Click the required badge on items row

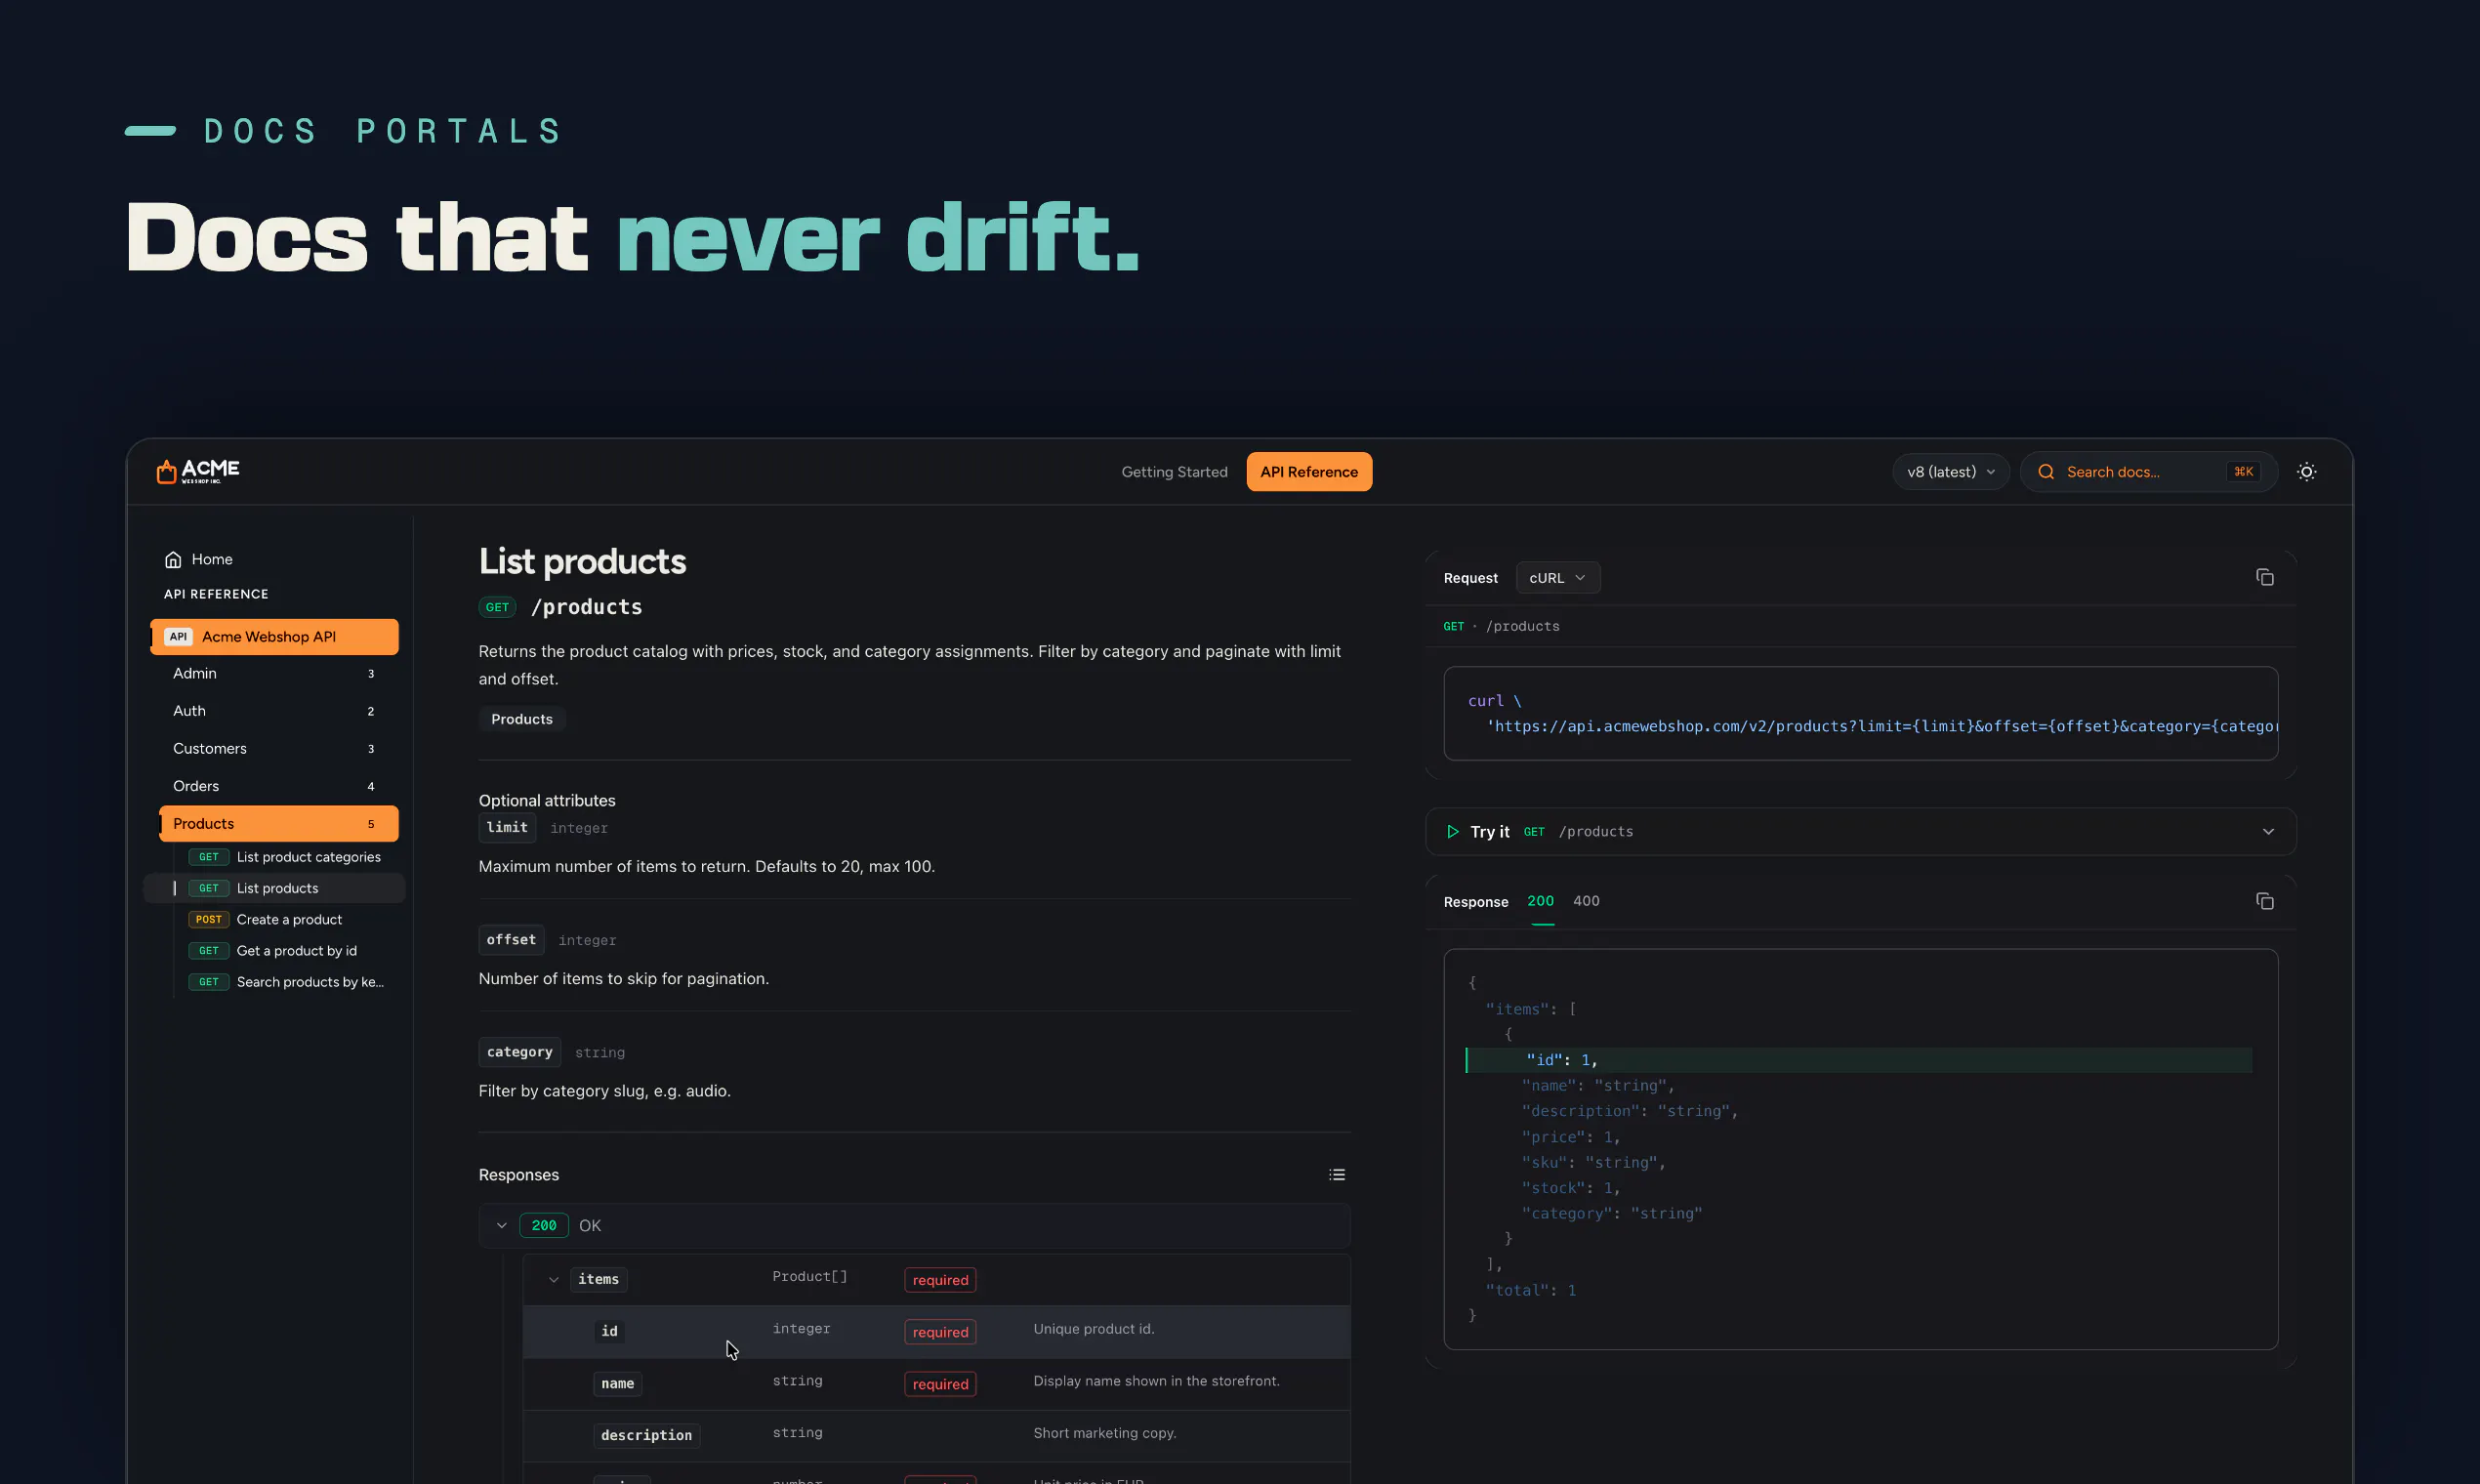pyautogui.click(x=940, y=1280)
